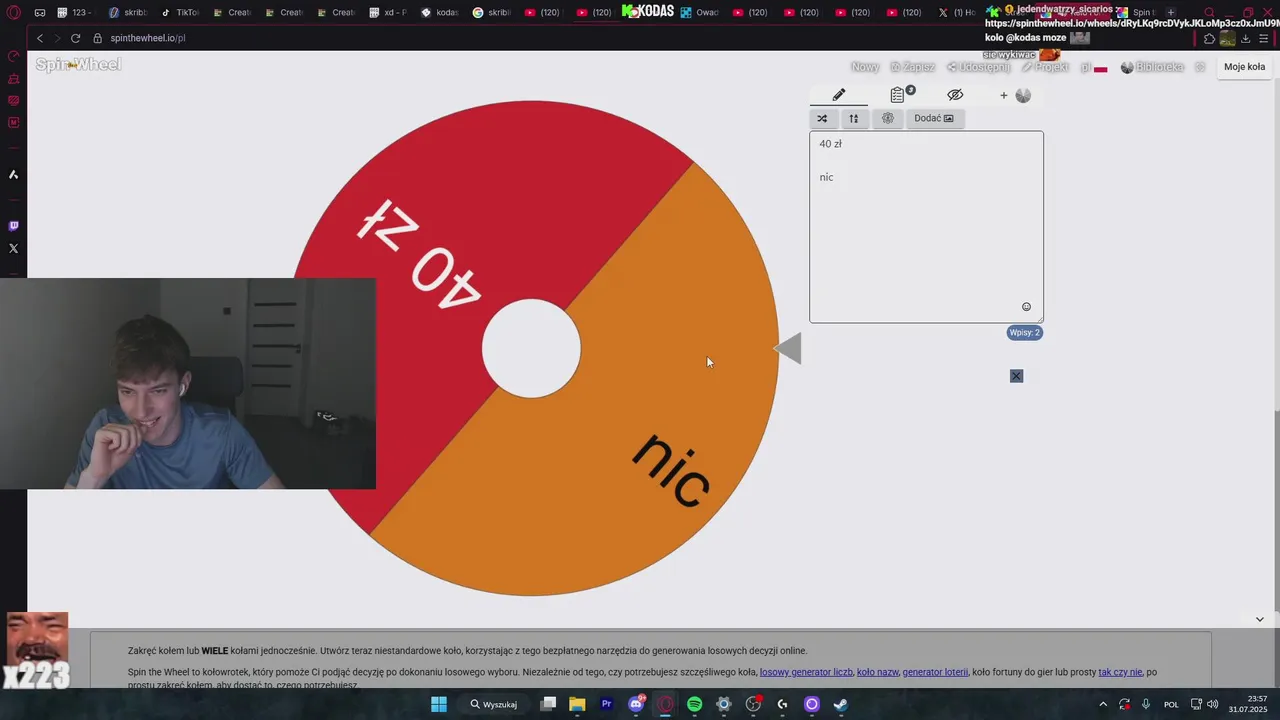This screenshot has height=720, width=1280.
Task: Open Twitch in the Opera sidebar
Action: (13, 226)
